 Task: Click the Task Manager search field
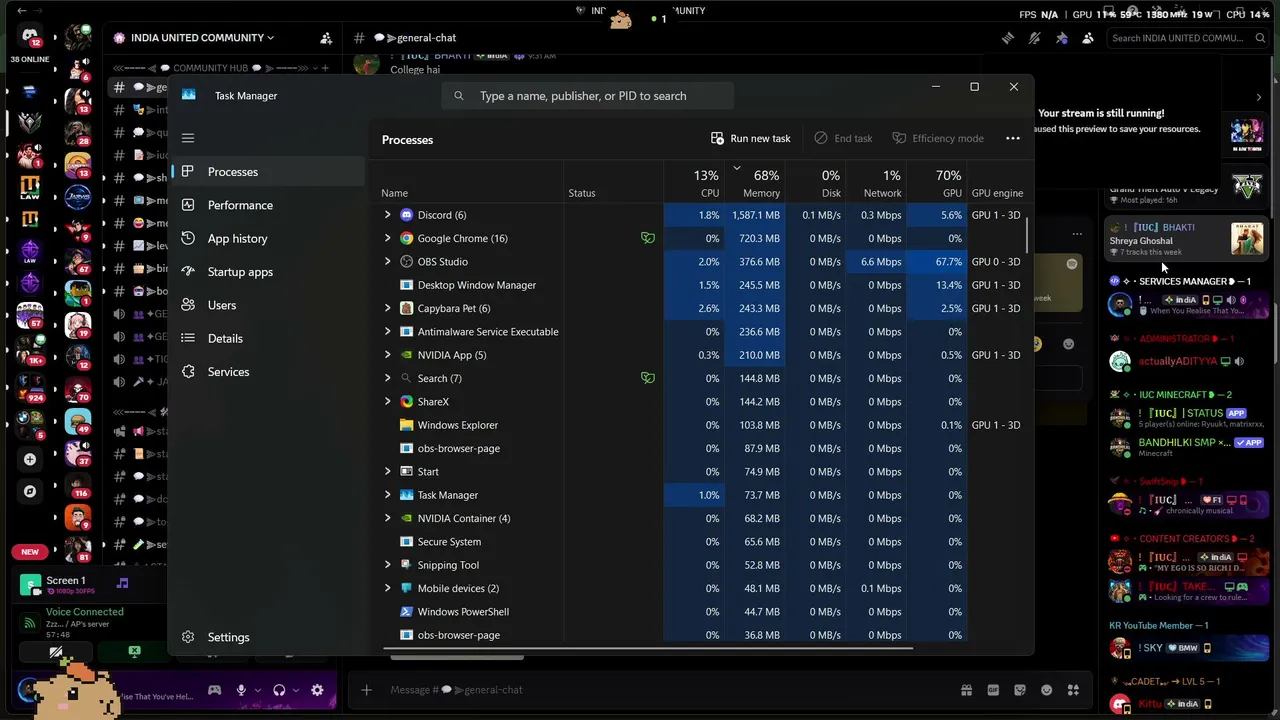588,96
